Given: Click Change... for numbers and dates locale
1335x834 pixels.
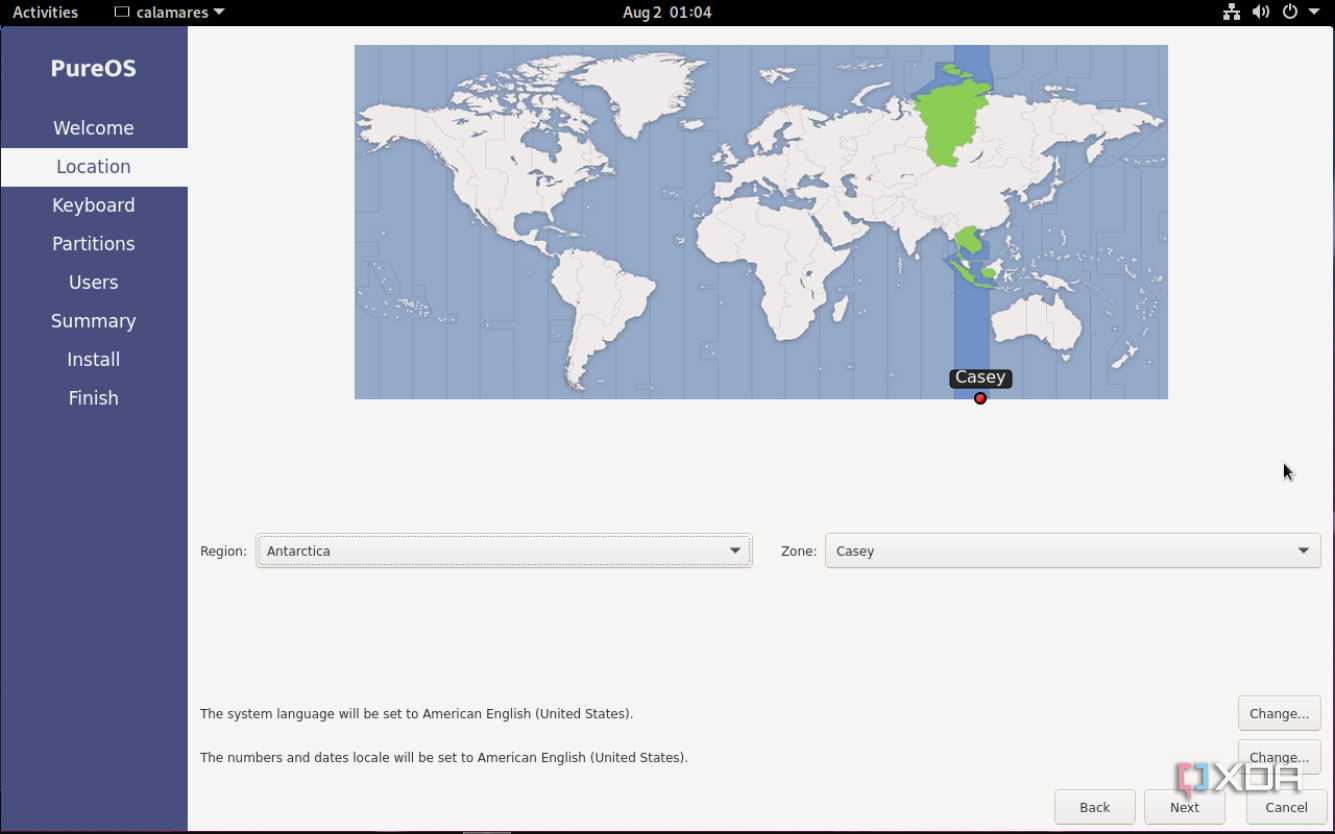Looking at the screenshot, I should coord(1279,757).
